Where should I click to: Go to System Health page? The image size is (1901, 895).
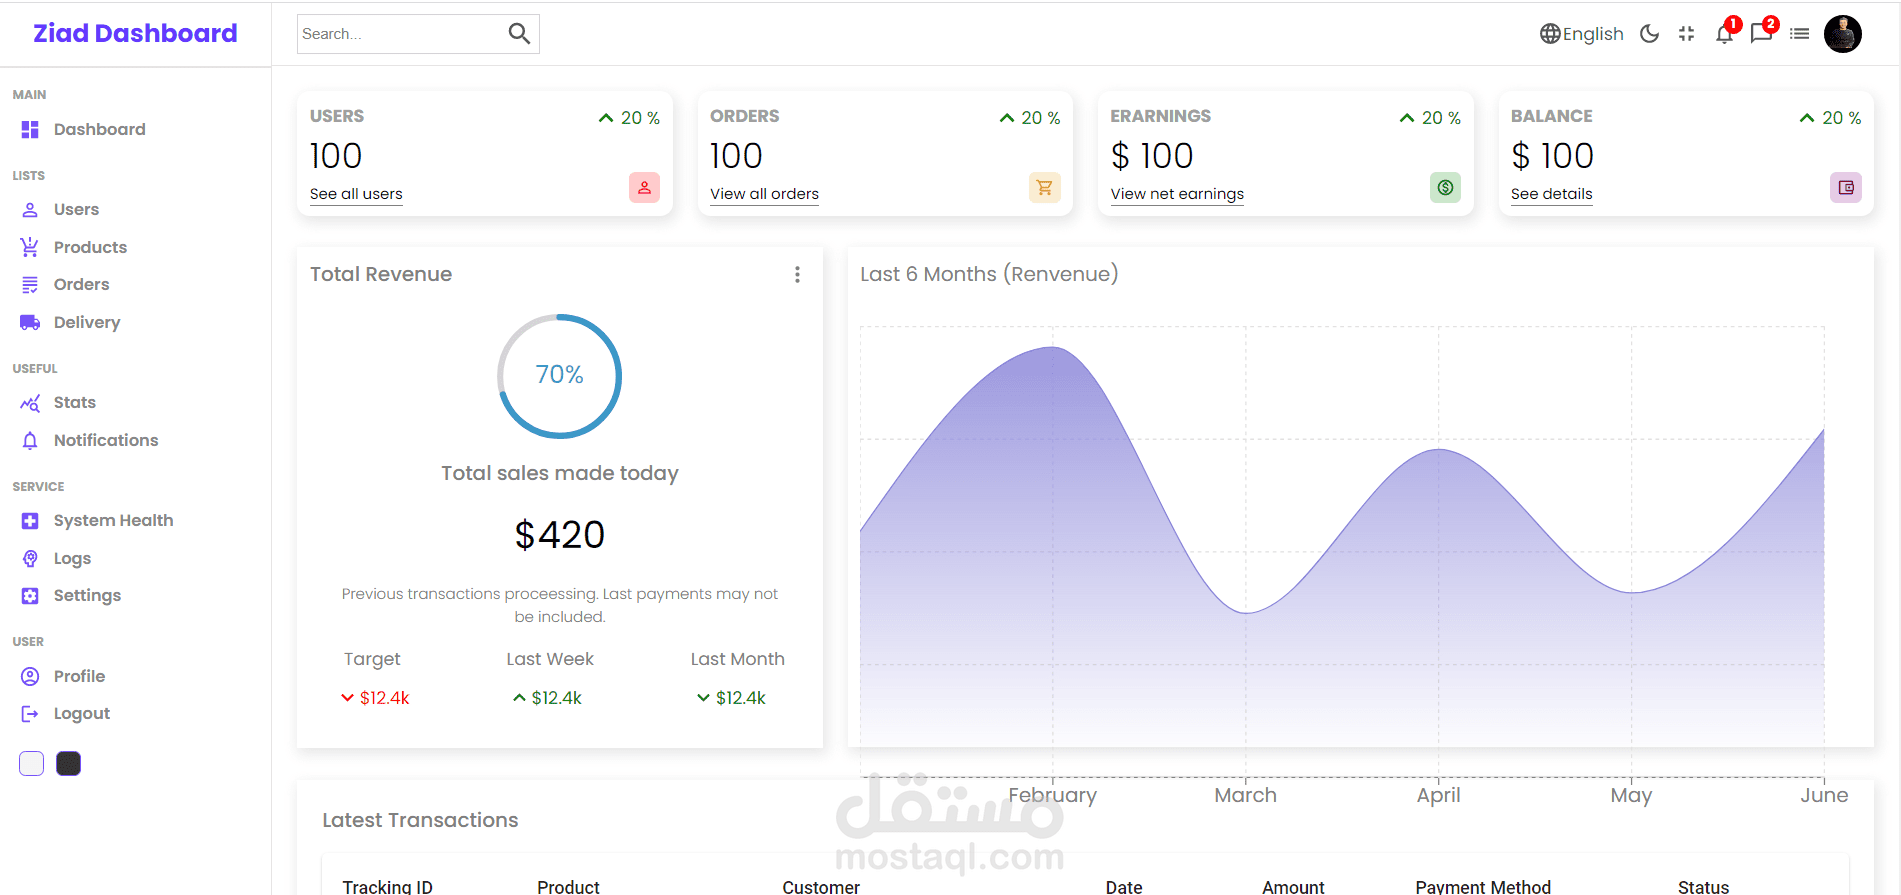(x=114, y=521)
